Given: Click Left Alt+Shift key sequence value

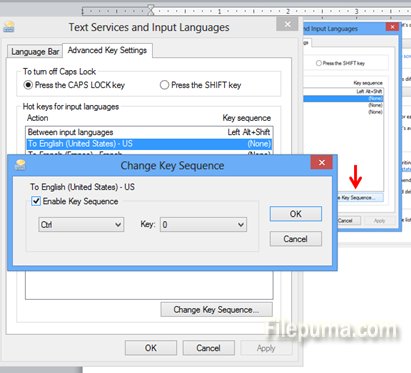Looking at the screenshot, I should pos(249,132).
